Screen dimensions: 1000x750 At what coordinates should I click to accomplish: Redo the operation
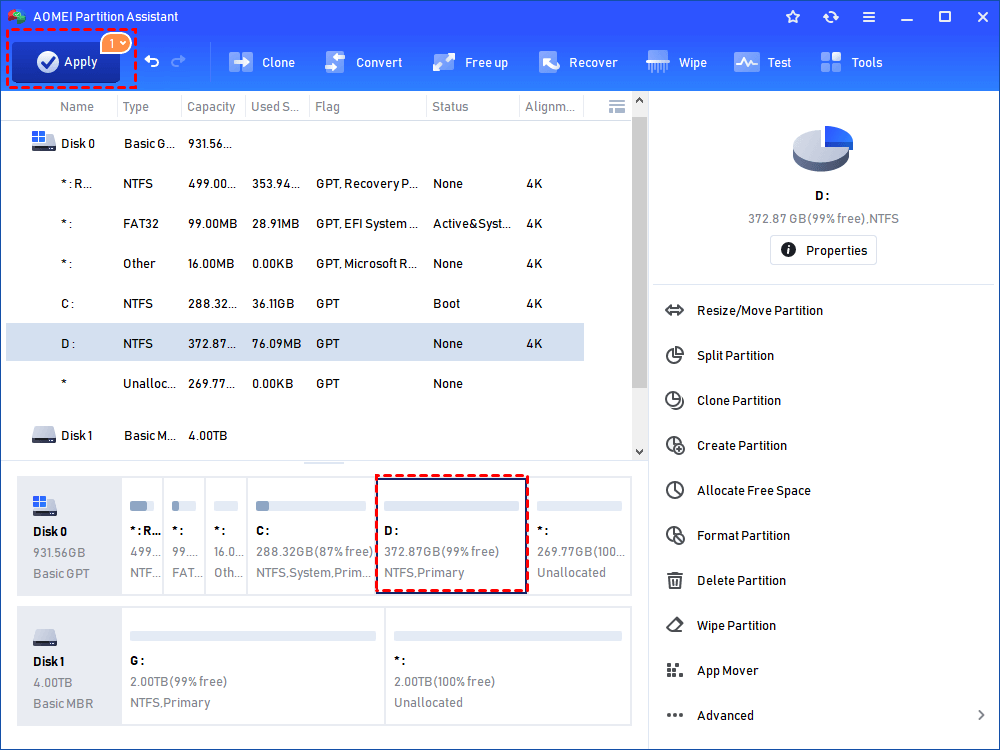pyautogui.click(x=179, y=61)
